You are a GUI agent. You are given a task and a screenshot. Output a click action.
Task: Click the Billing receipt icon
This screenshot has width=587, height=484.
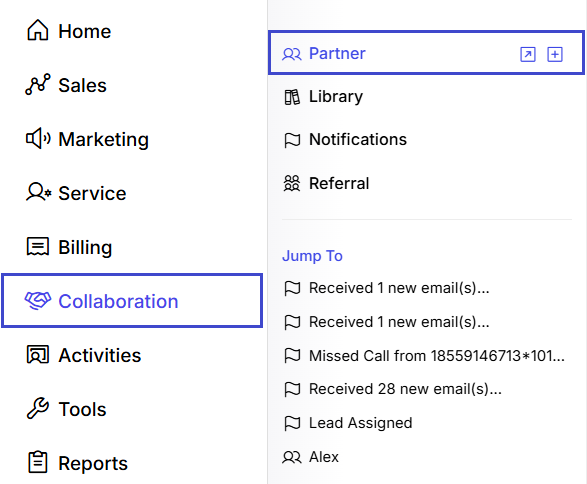coord(37,246)
